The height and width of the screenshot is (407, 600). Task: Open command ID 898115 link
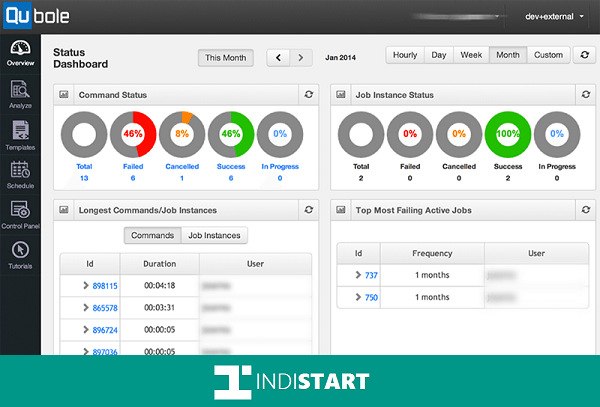105,286
